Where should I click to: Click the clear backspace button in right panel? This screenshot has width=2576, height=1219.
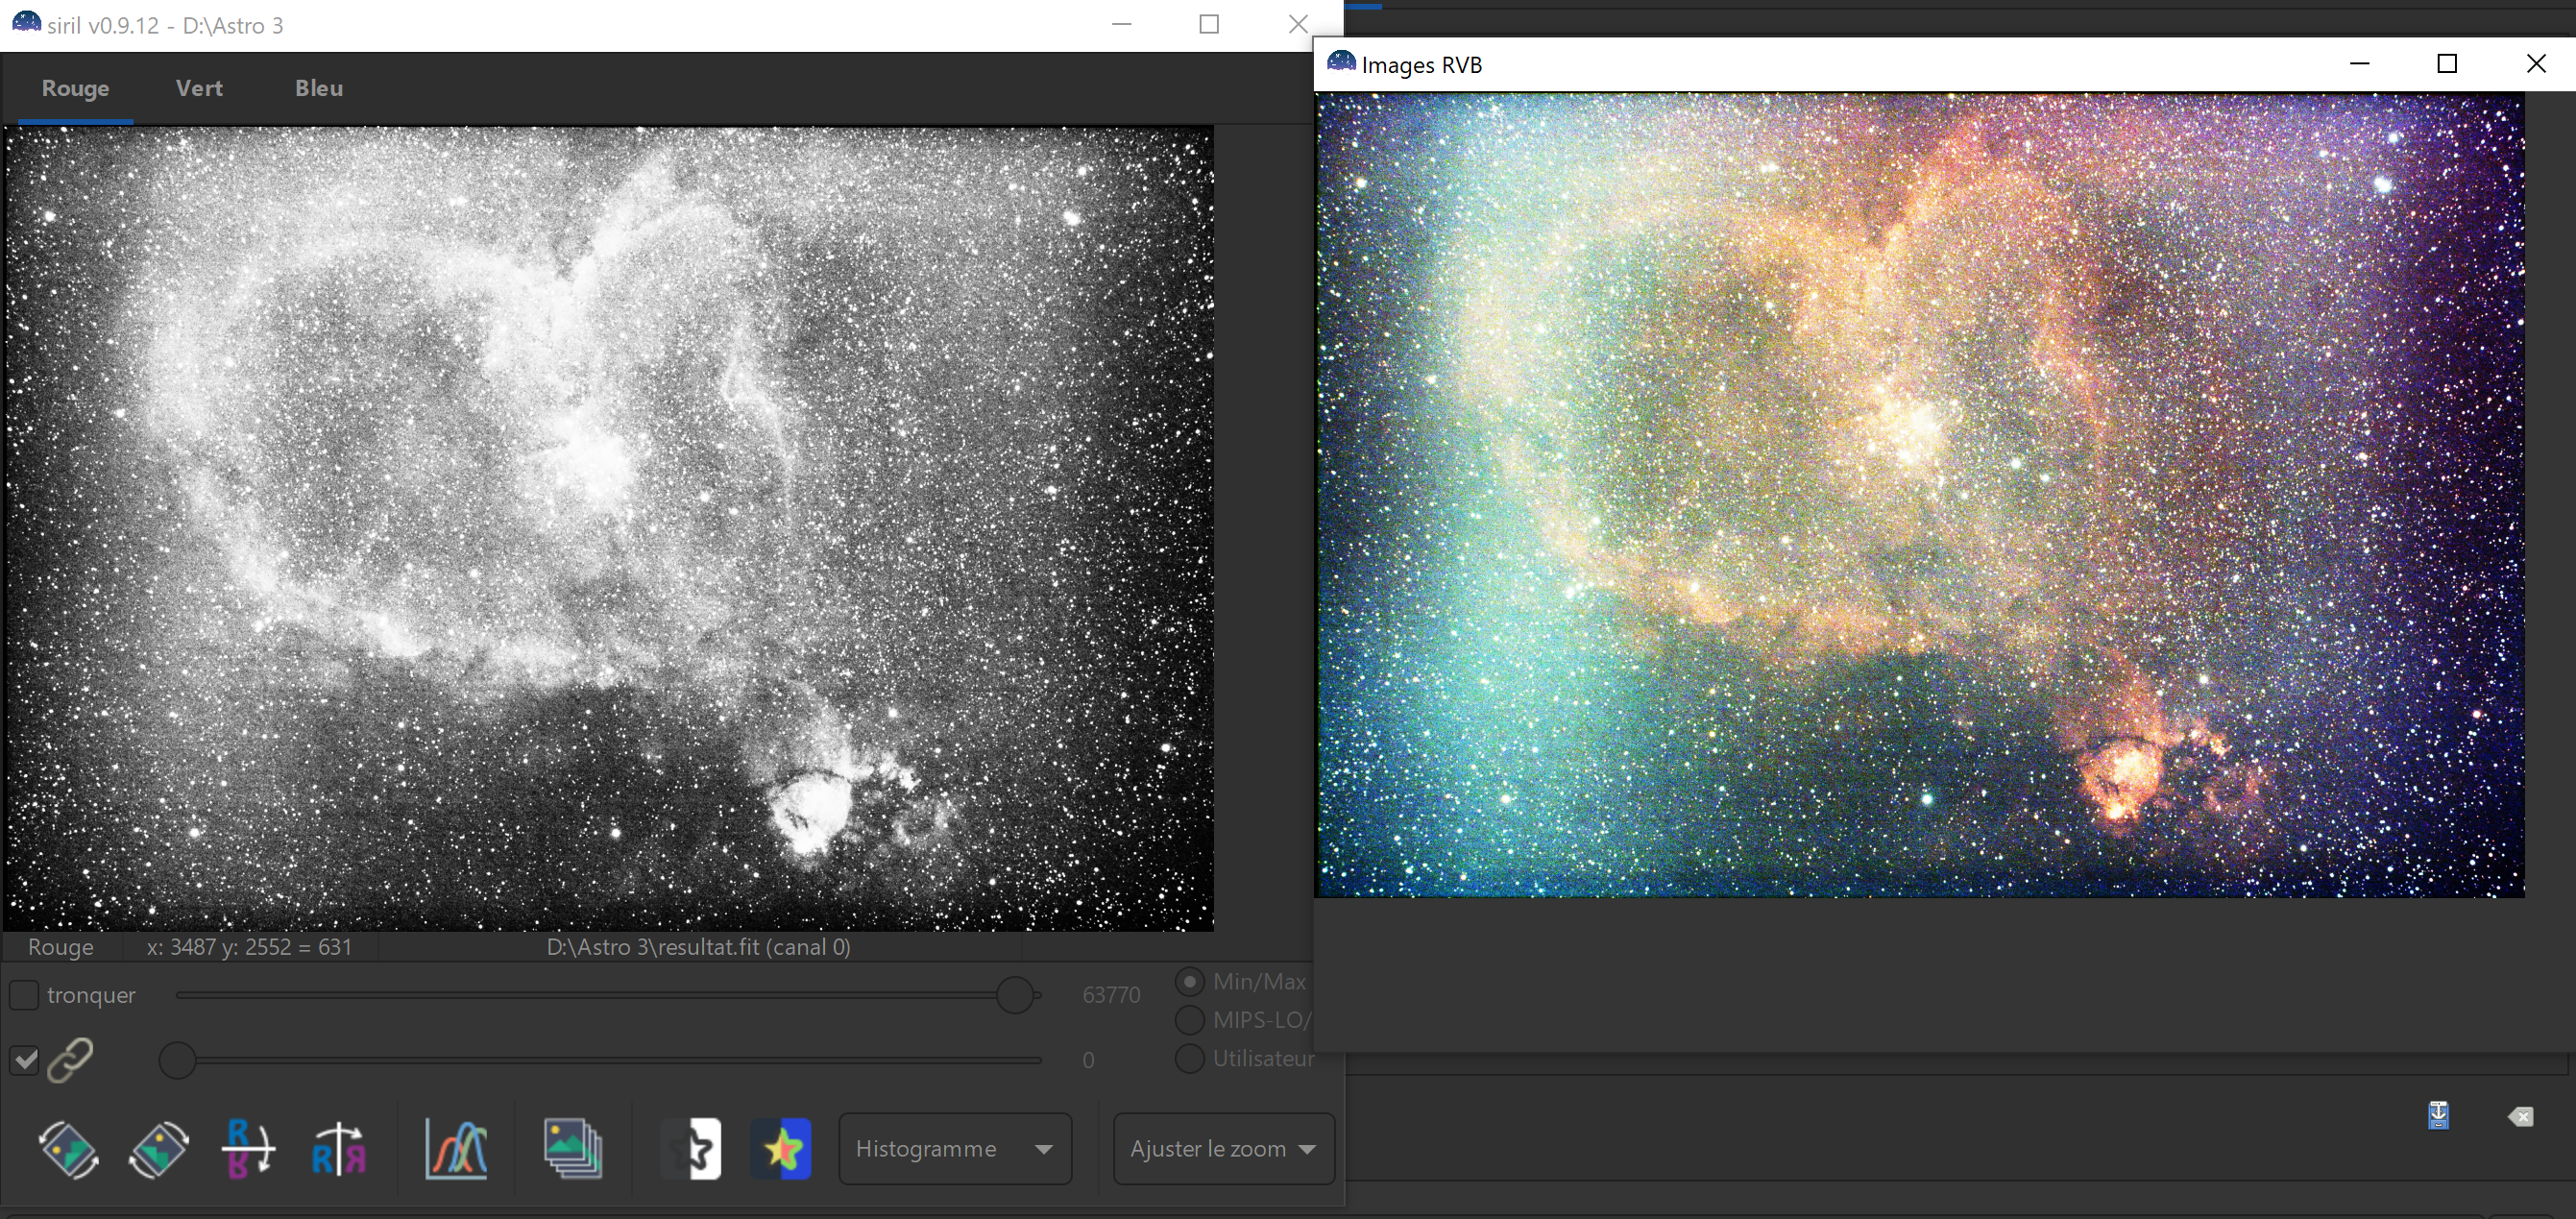point(2520,1116)
